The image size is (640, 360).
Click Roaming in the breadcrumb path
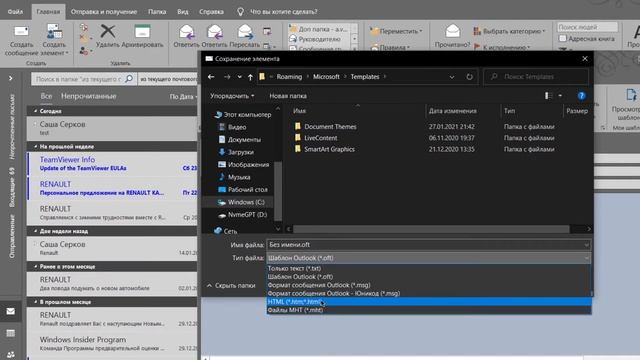289,77
